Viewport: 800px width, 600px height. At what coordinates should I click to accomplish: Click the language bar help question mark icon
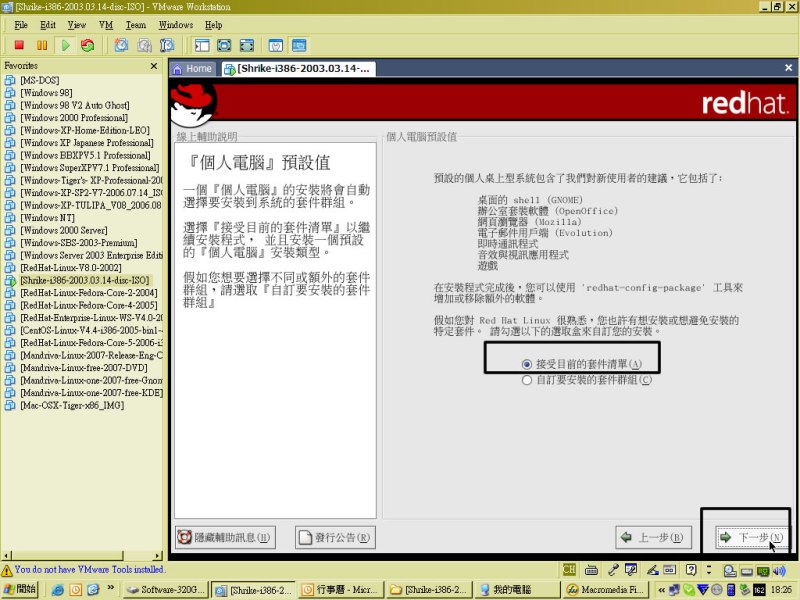click(x=691, y=569)
